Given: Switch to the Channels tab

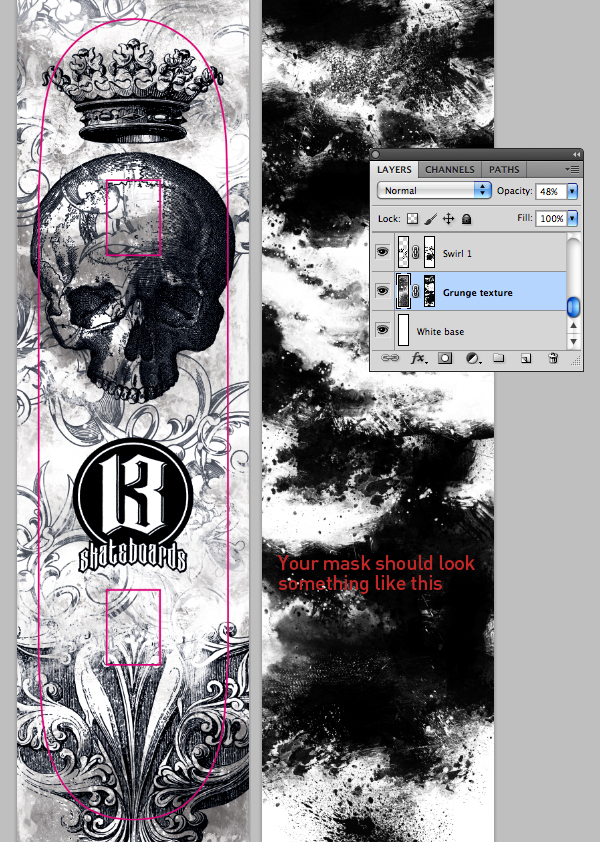Looking at the screenshot, I should click(x=450, y=170).
